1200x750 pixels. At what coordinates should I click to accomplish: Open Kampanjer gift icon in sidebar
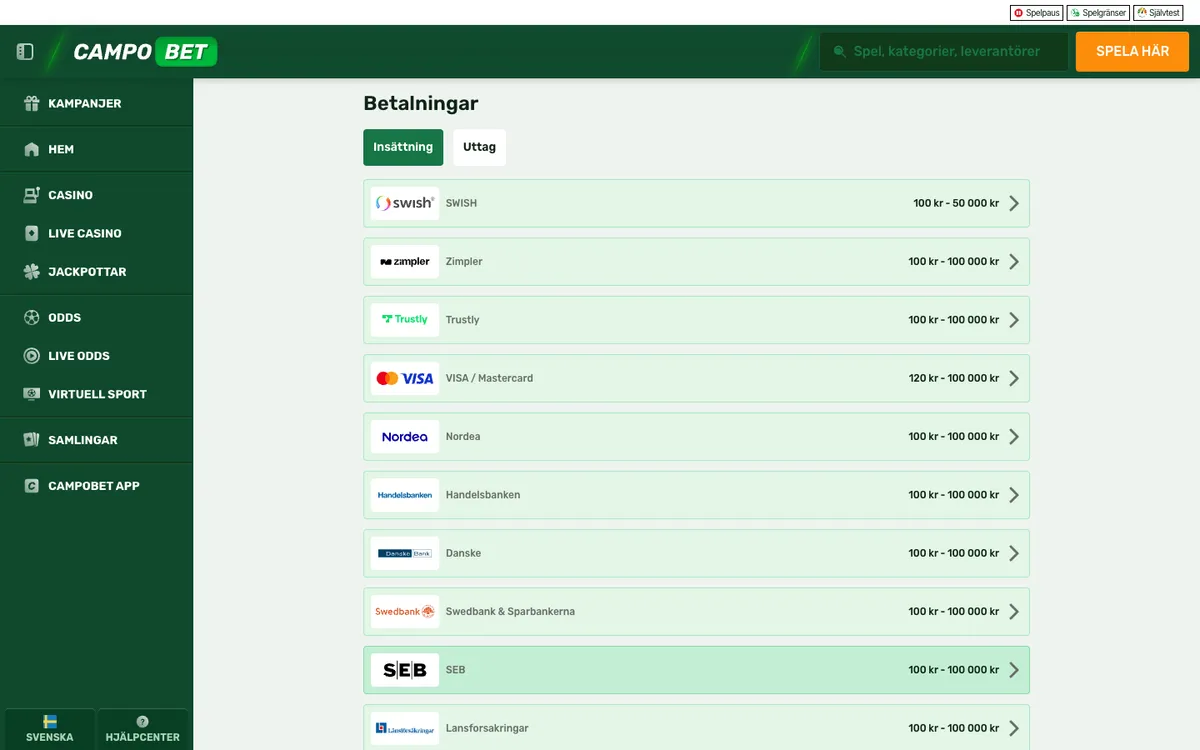[x=31, y=103]
